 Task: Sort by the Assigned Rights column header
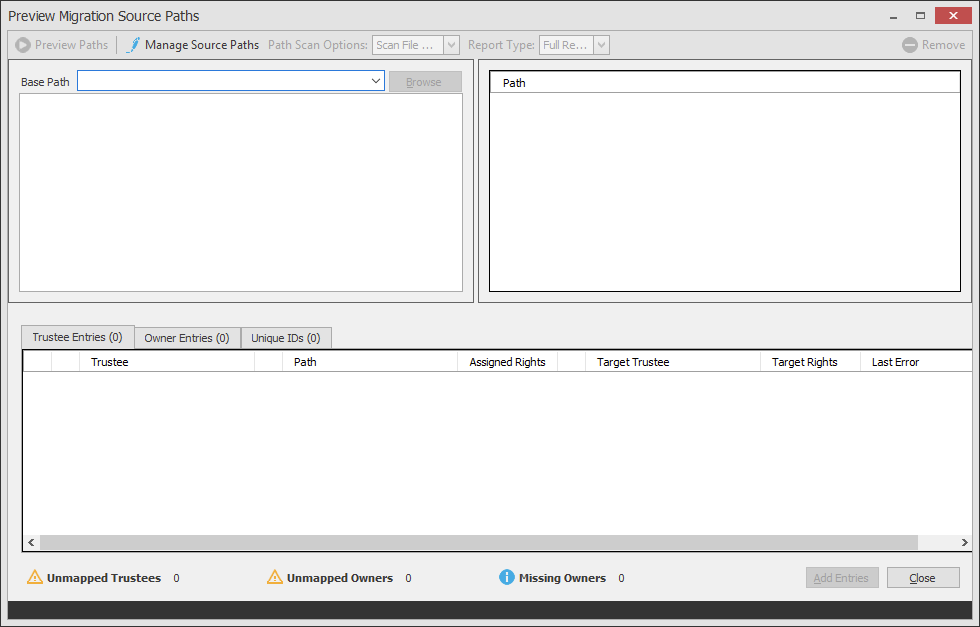pyautogui.click(x=508, y=362)
